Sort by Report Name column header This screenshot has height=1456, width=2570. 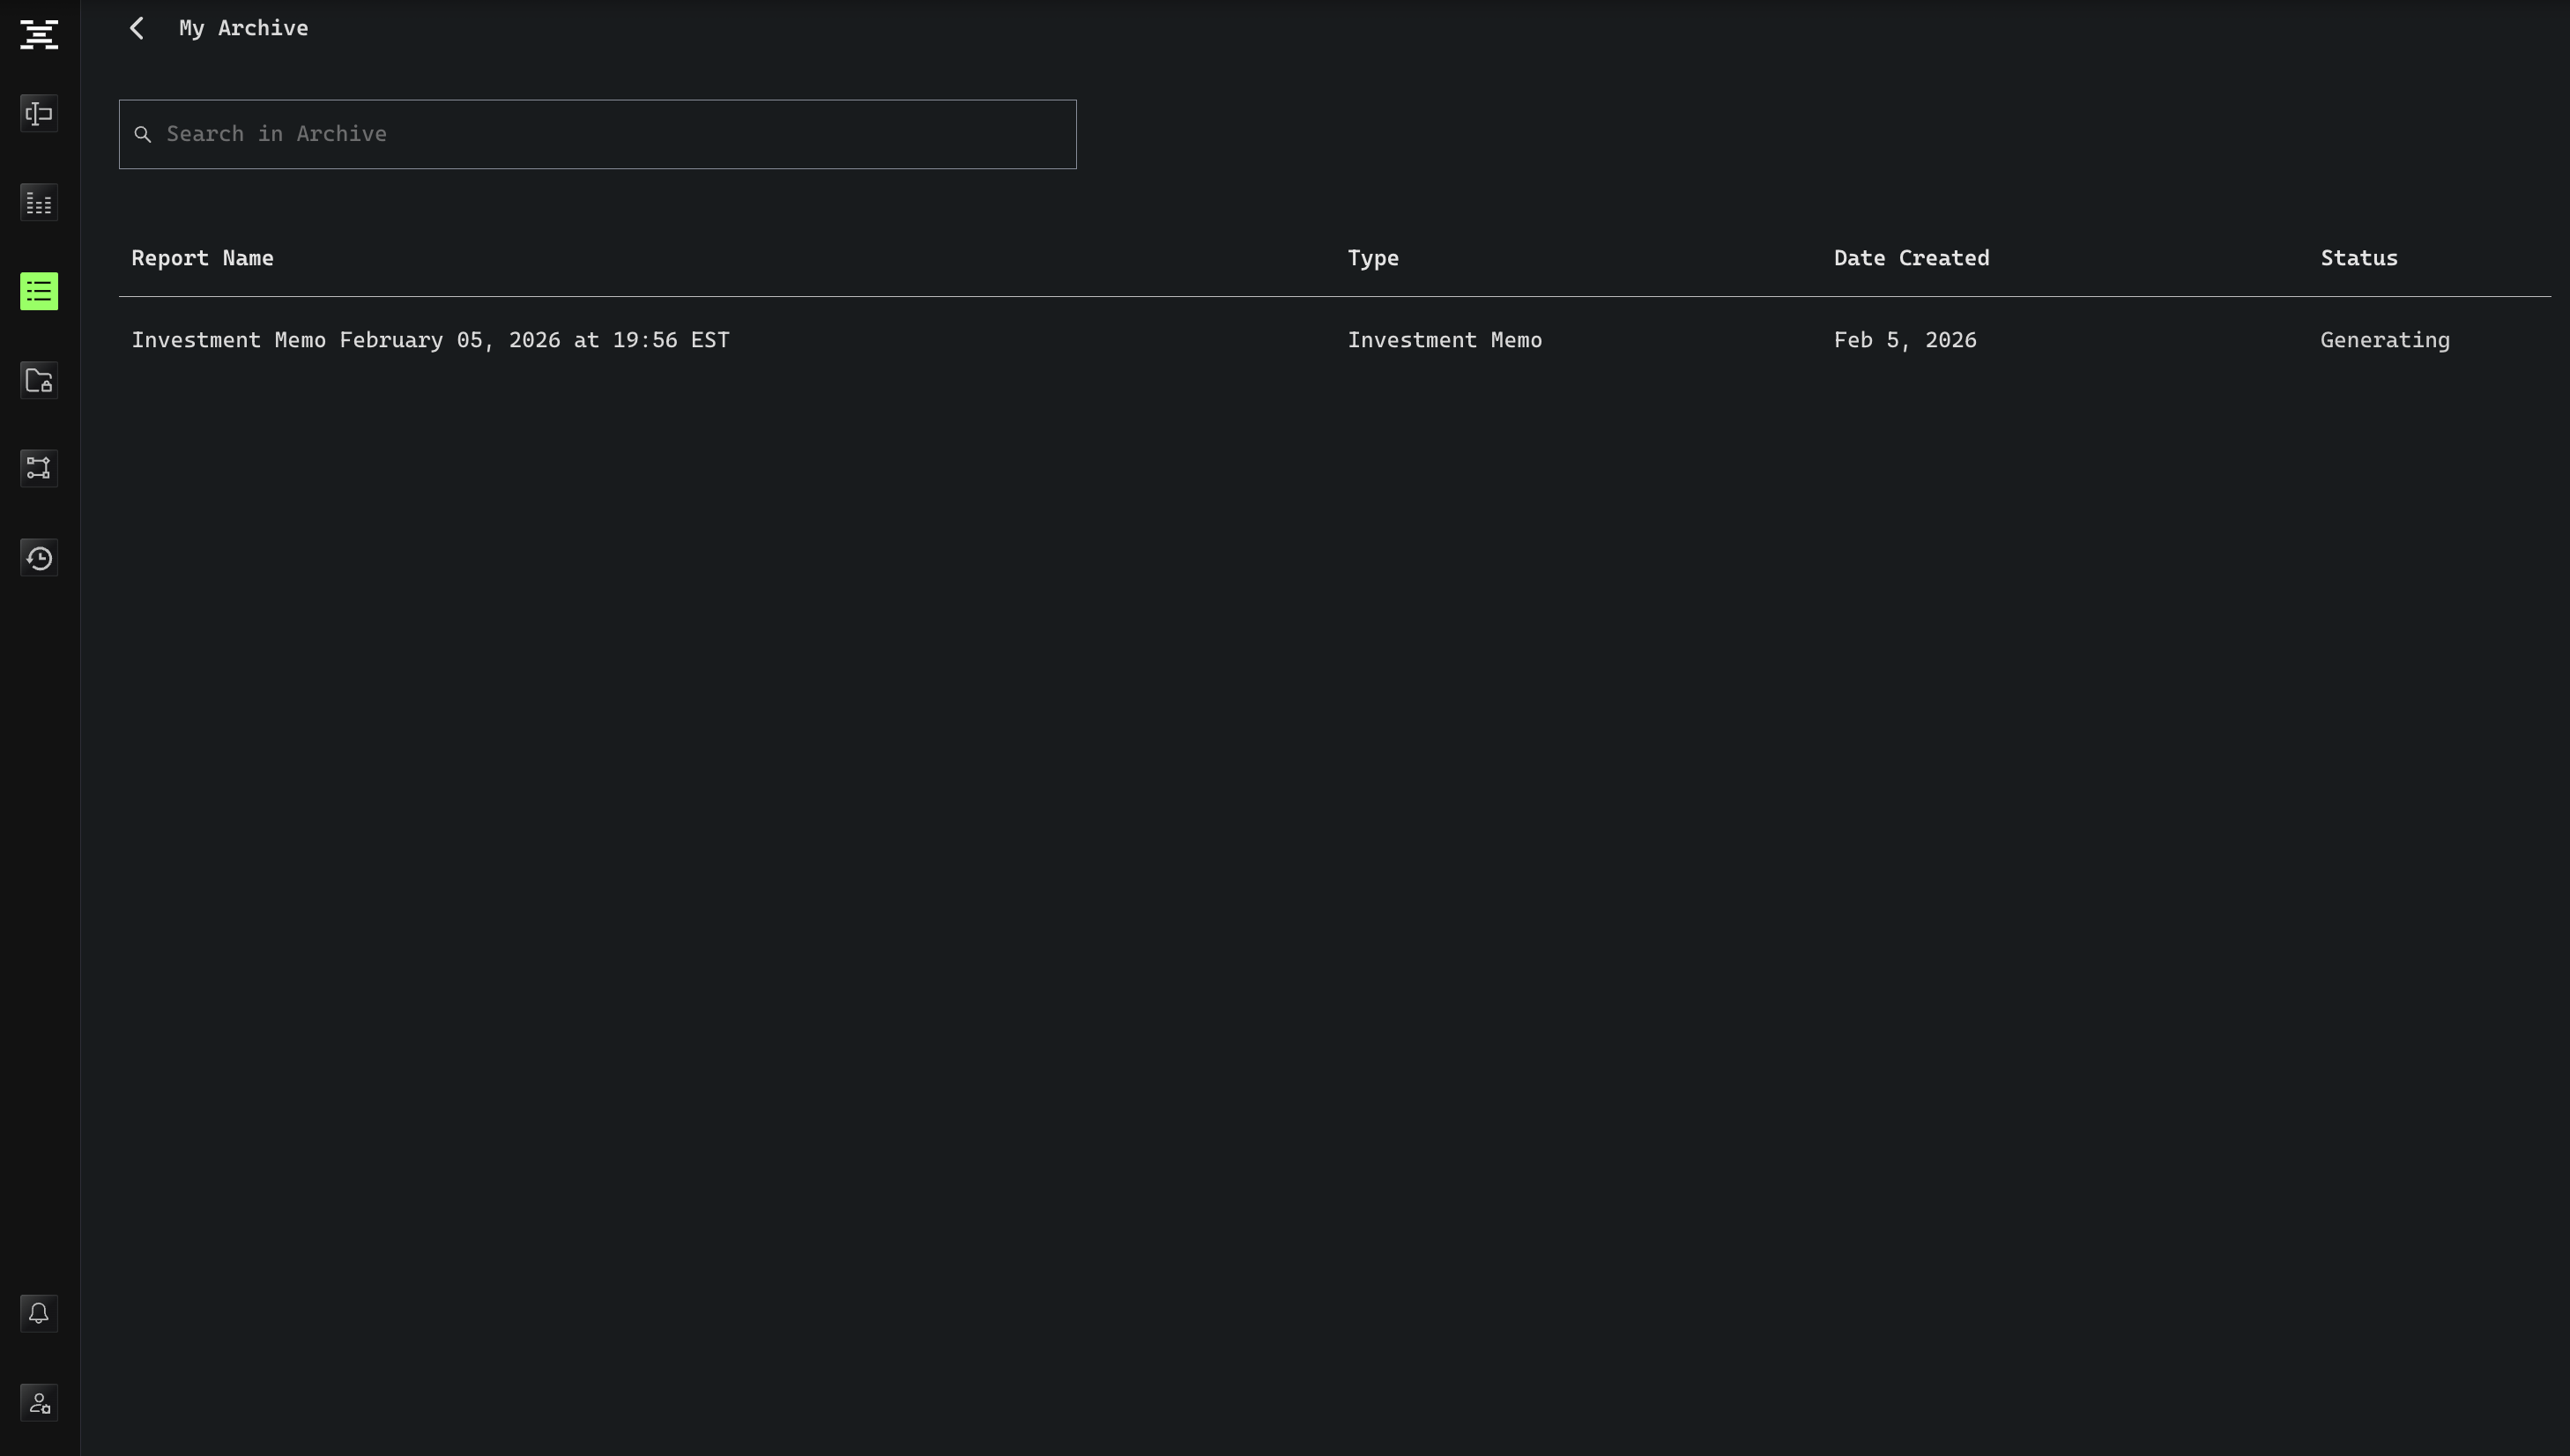coord(202,258)
